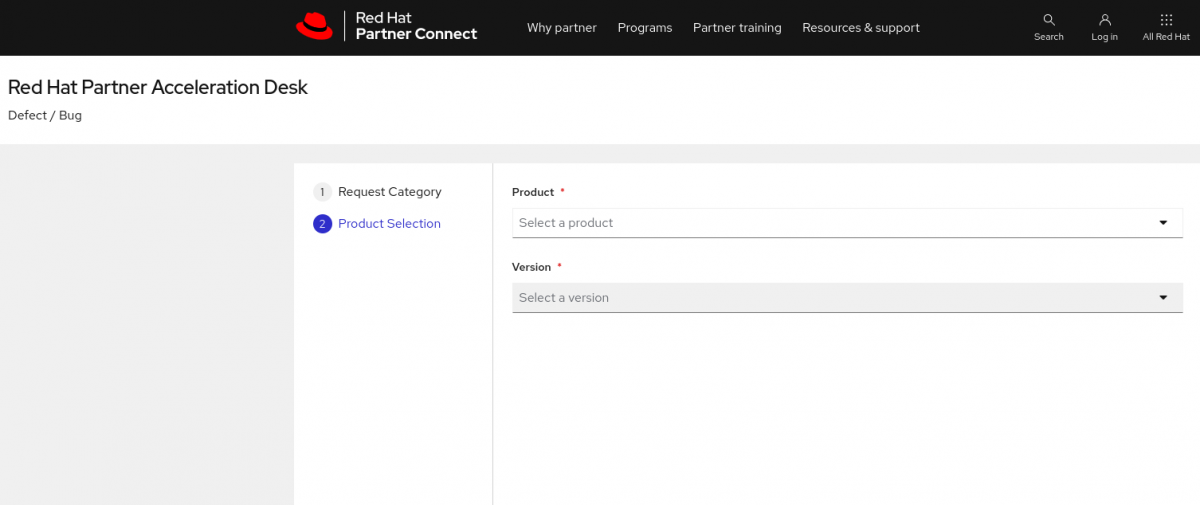This screenshot has width=1200, height=505.
Task: Click the Version dropdown caret arrow
Action: (x=1163, y=298)
